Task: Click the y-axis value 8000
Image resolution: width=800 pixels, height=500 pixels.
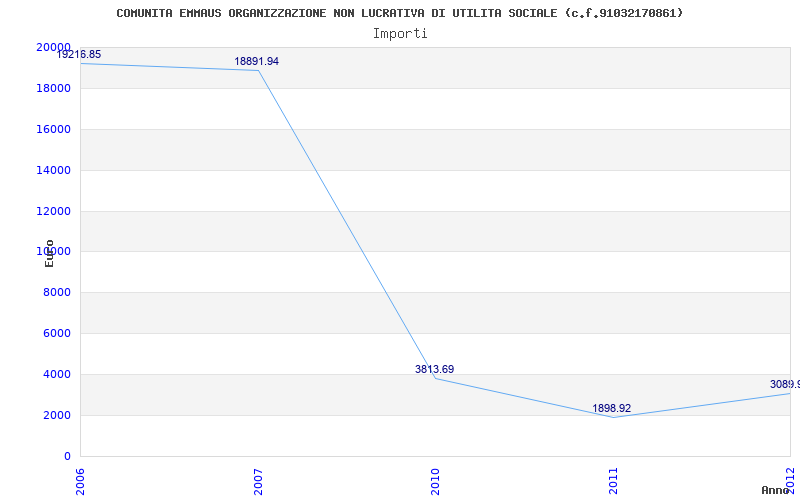Action: click(56, 292)
